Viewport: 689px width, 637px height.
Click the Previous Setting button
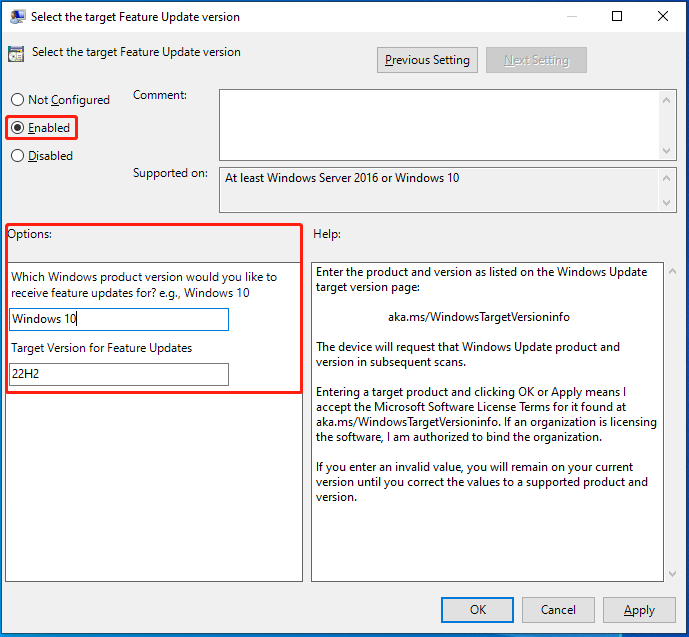point(427,60)
